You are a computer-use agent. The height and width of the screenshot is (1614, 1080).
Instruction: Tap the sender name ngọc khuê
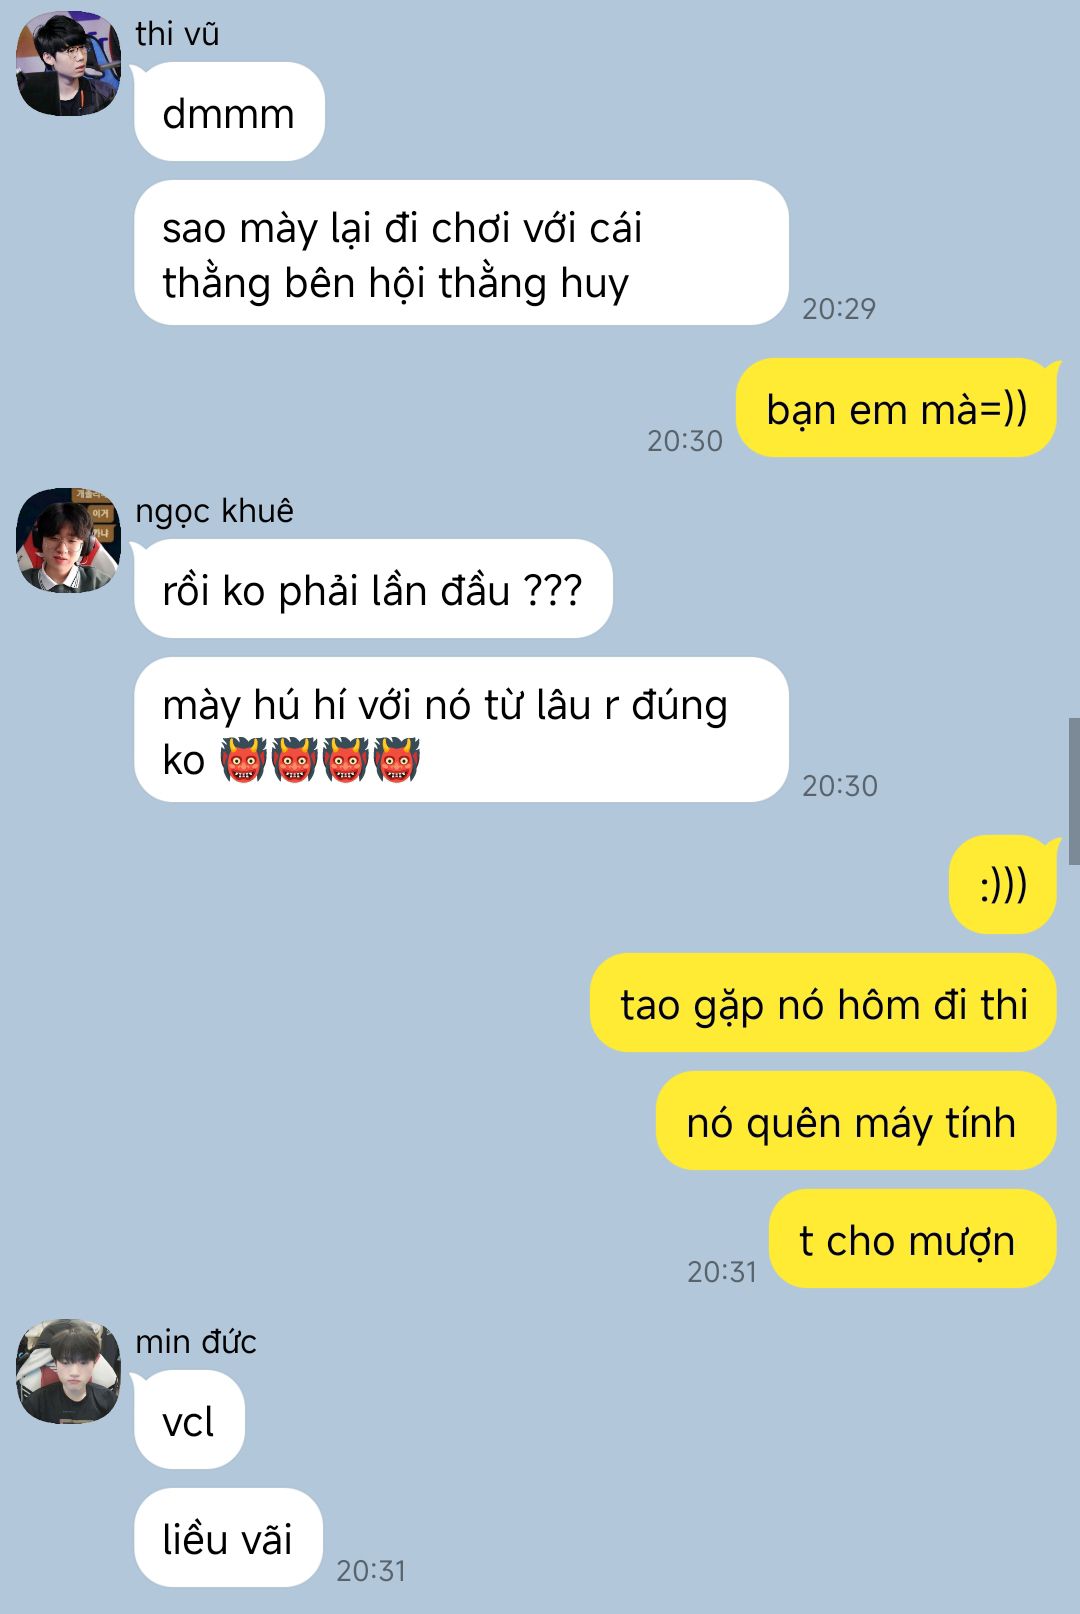[x=215, y=511]
